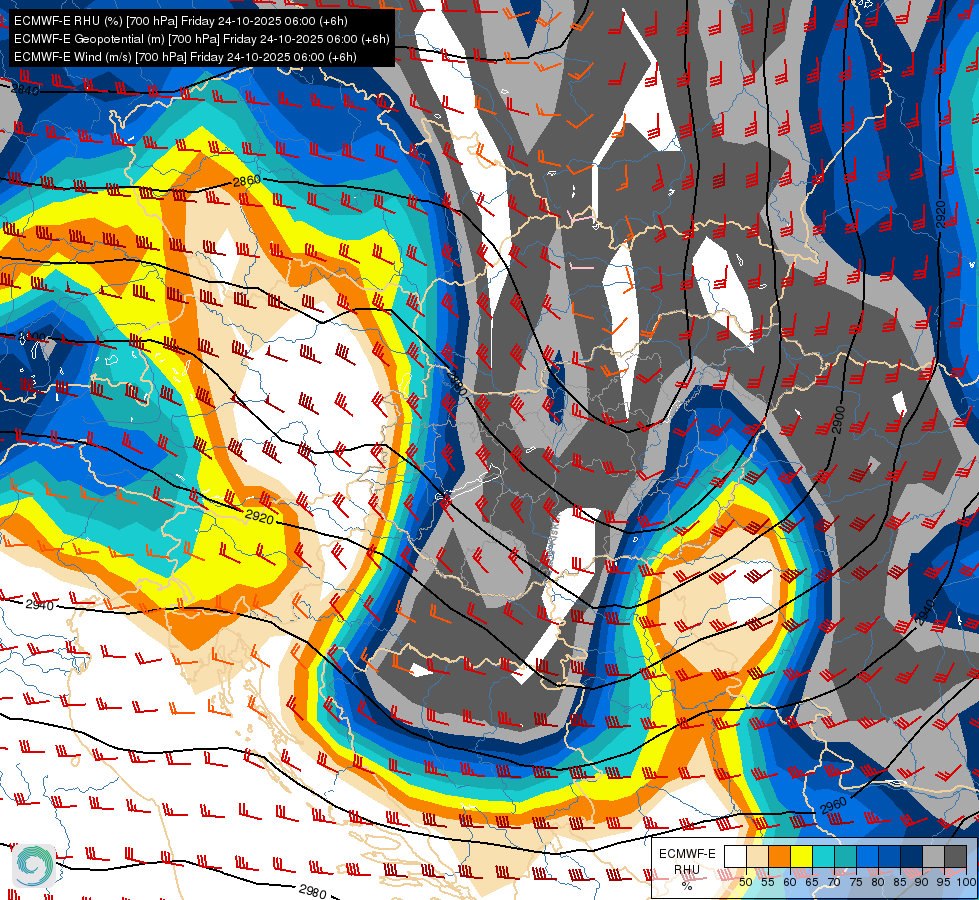Image resolution: width=979 pixels, height=900 pixels.
Task: Select the yellow 60-65% legend swatch
Action: point(801,856)
